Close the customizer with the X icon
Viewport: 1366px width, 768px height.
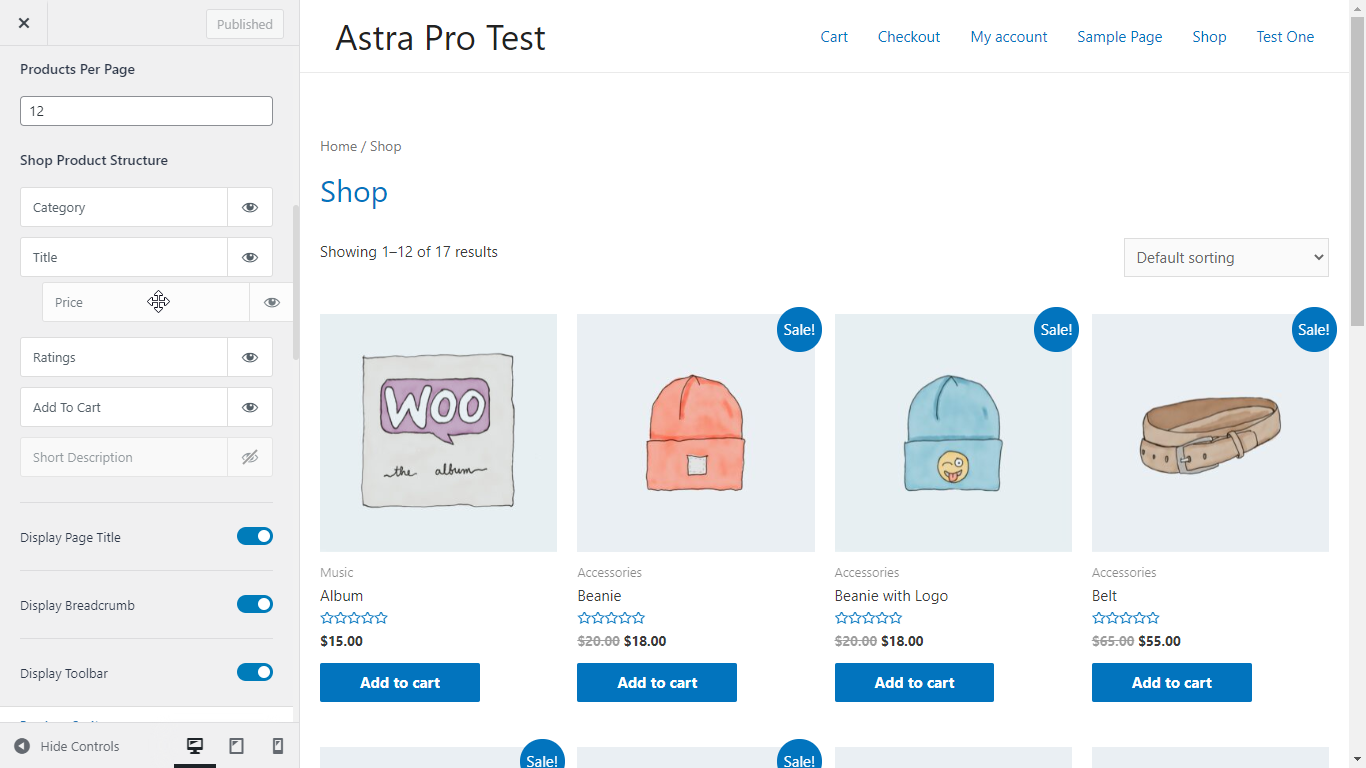point(24,23)
